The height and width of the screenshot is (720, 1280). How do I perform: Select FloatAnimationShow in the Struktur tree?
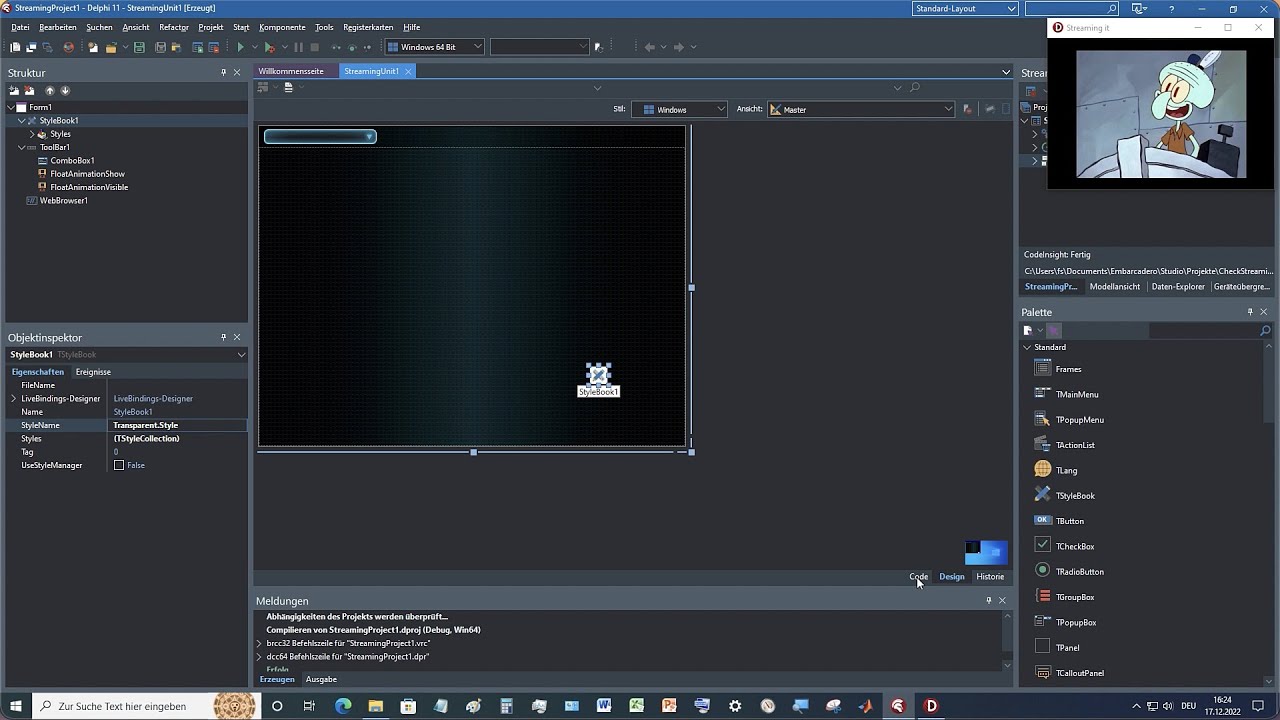pyautogui.click(x=87, y=174)
